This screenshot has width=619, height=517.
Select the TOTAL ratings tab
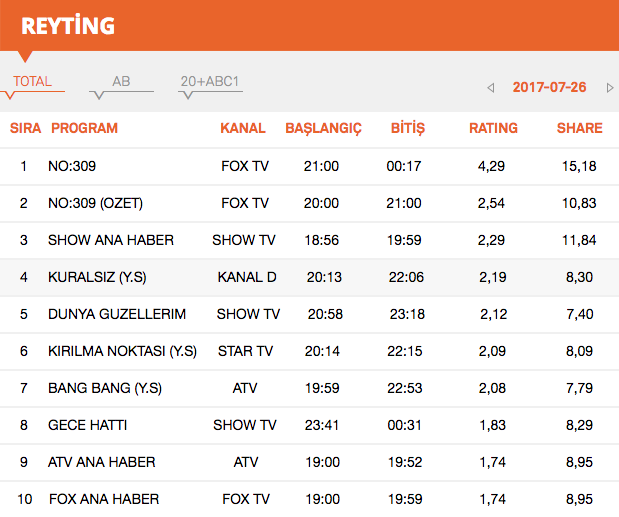[x=33, y=82]
